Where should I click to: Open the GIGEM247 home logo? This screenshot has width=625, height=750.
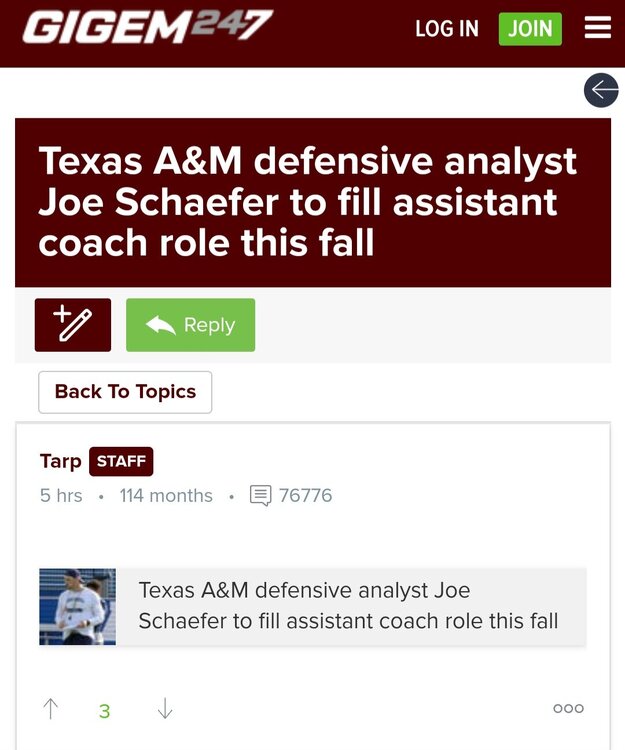147,27
